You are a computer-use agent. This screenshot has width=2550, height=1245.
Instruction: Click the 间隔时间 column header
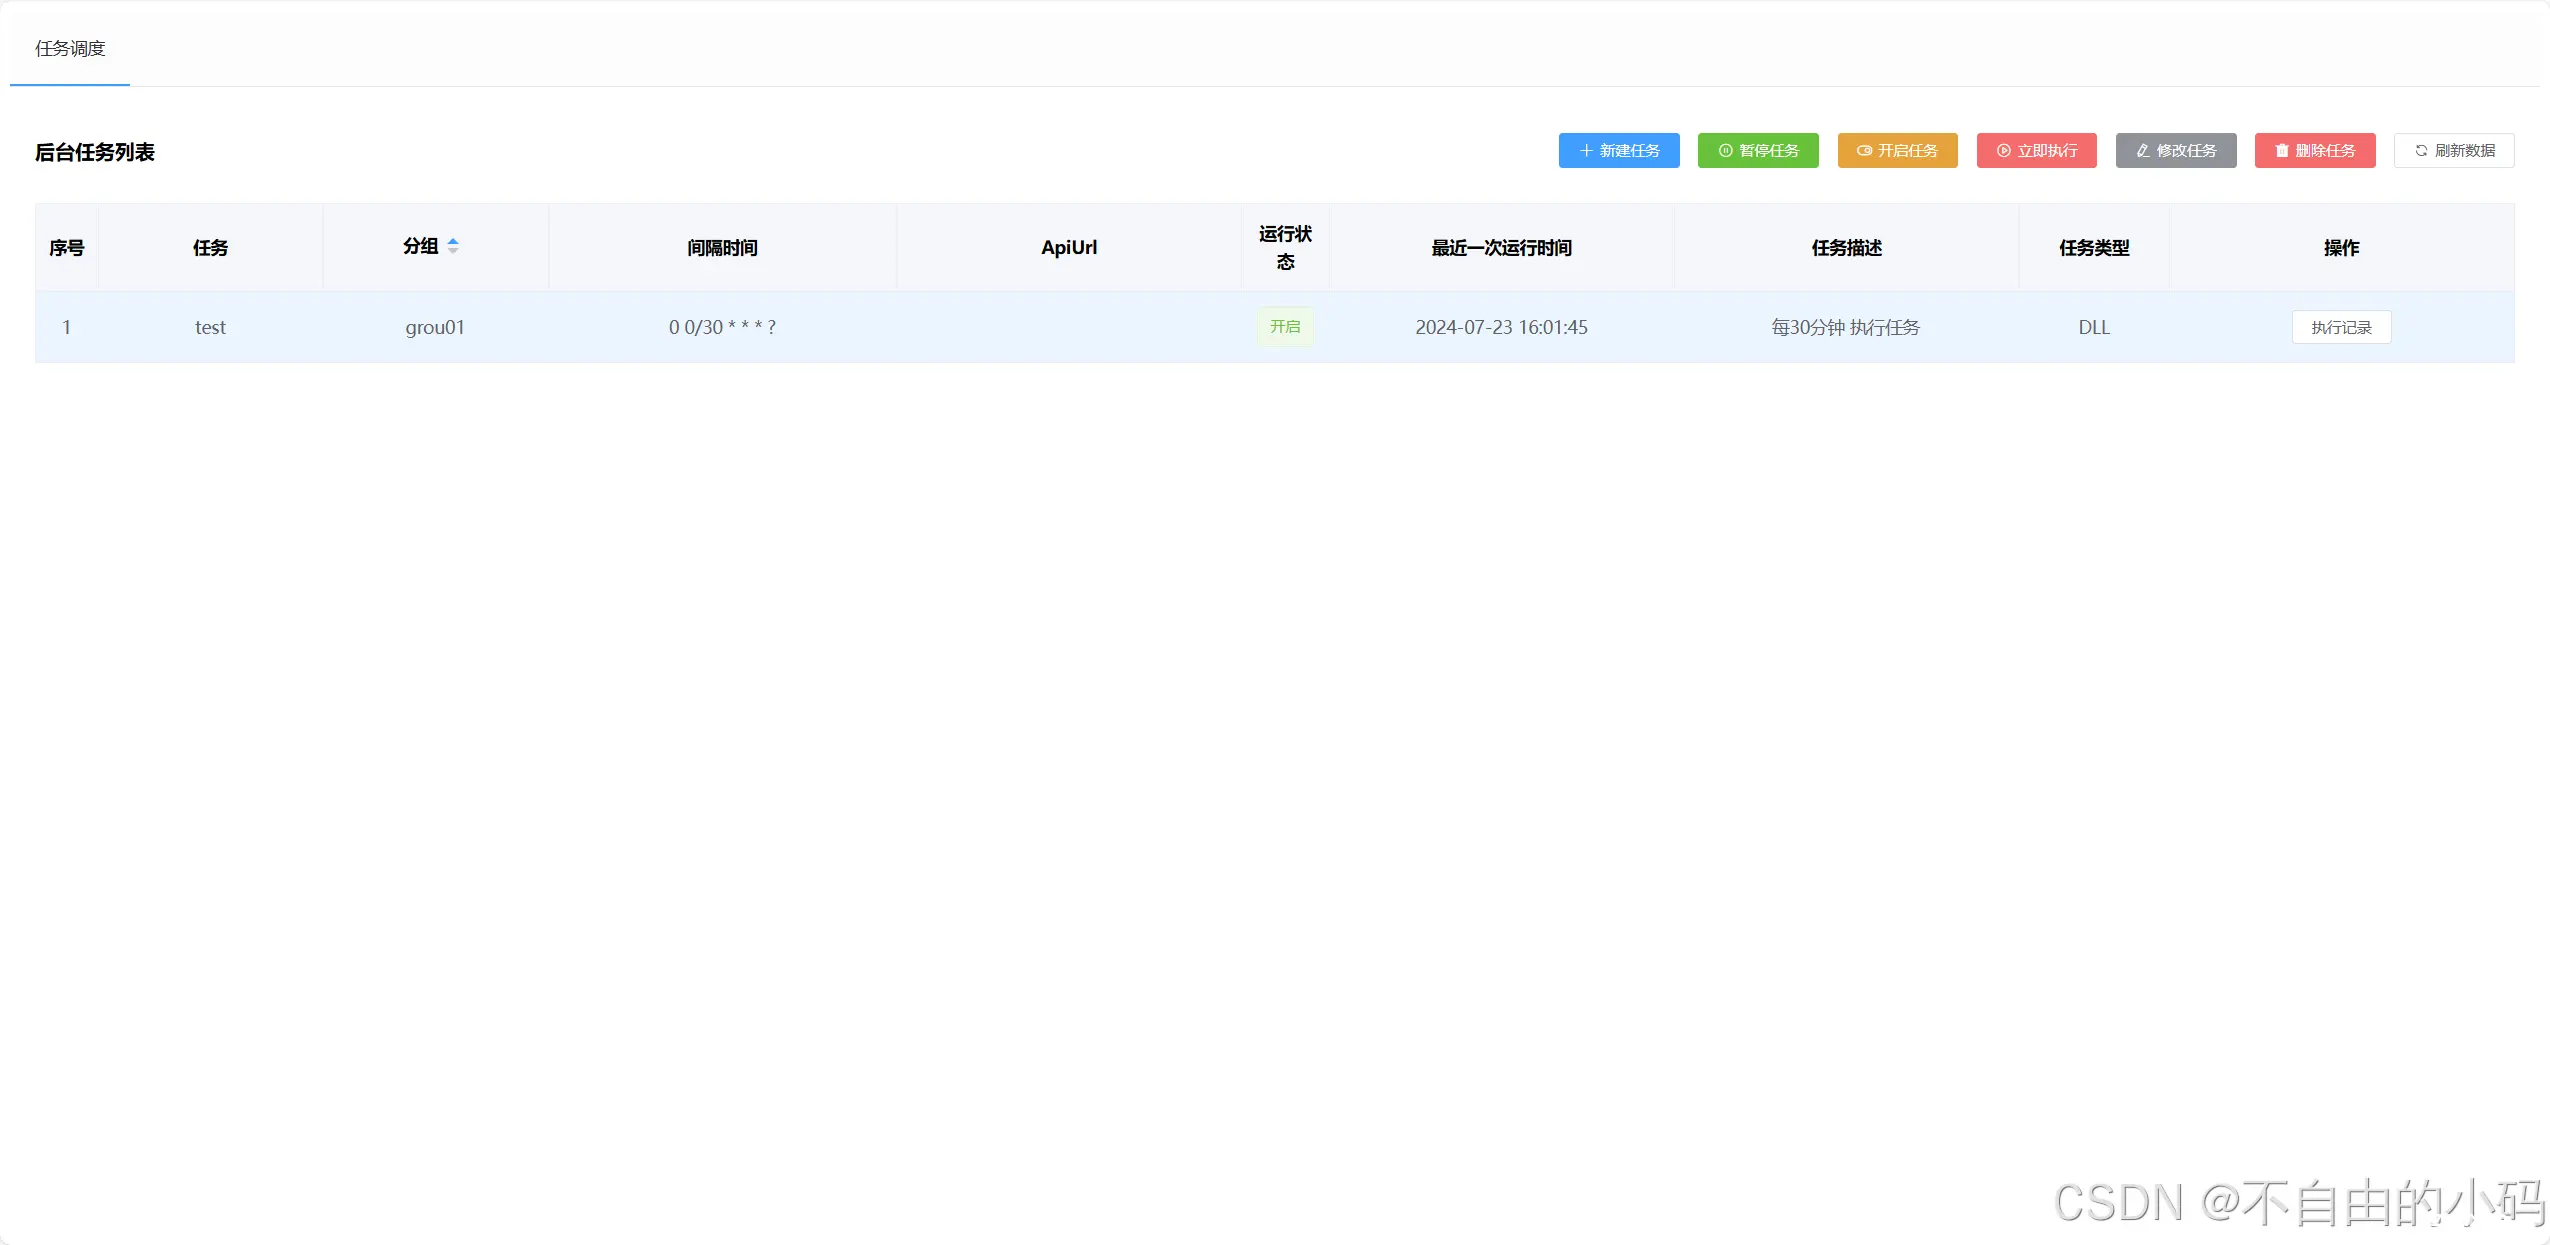[722, 248]
